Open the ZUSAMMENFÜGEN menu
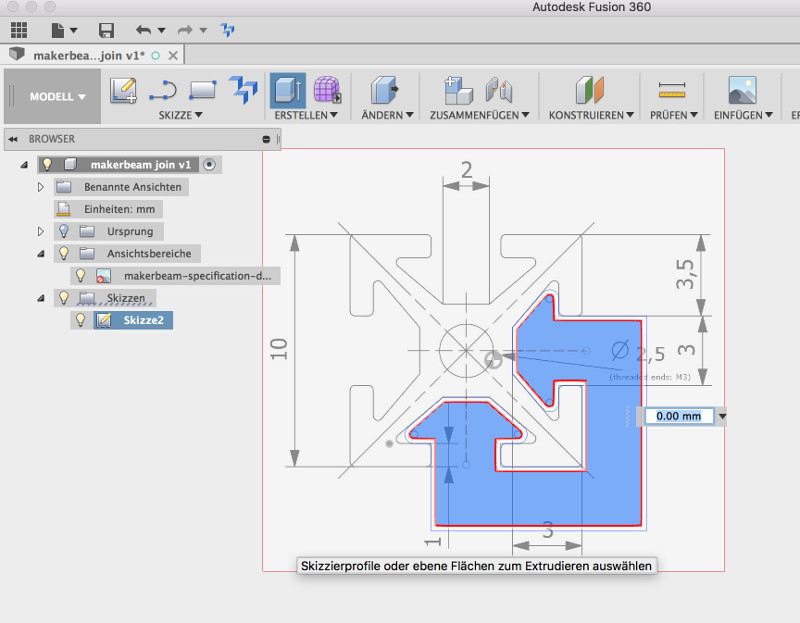This screenshot has width=800, height=623. tap(473, 115)
